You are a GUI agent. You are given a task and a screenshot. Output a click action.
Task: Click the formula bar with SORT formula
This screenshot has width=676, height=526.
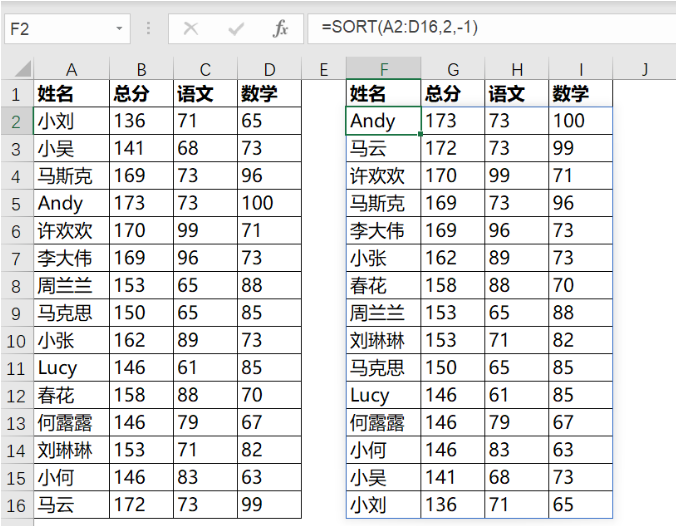point(491,28)
